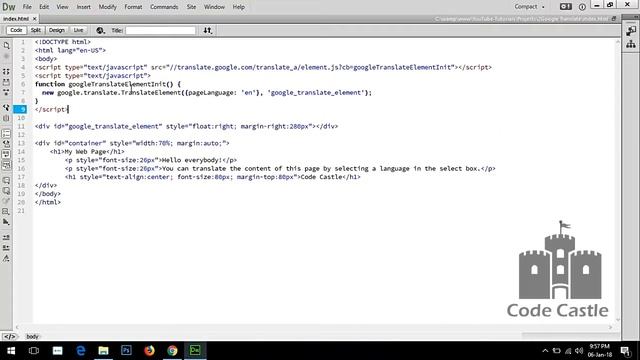Click the Apply Comment icon
Viewport: 640px width, 360px height.
click(6, 180)
